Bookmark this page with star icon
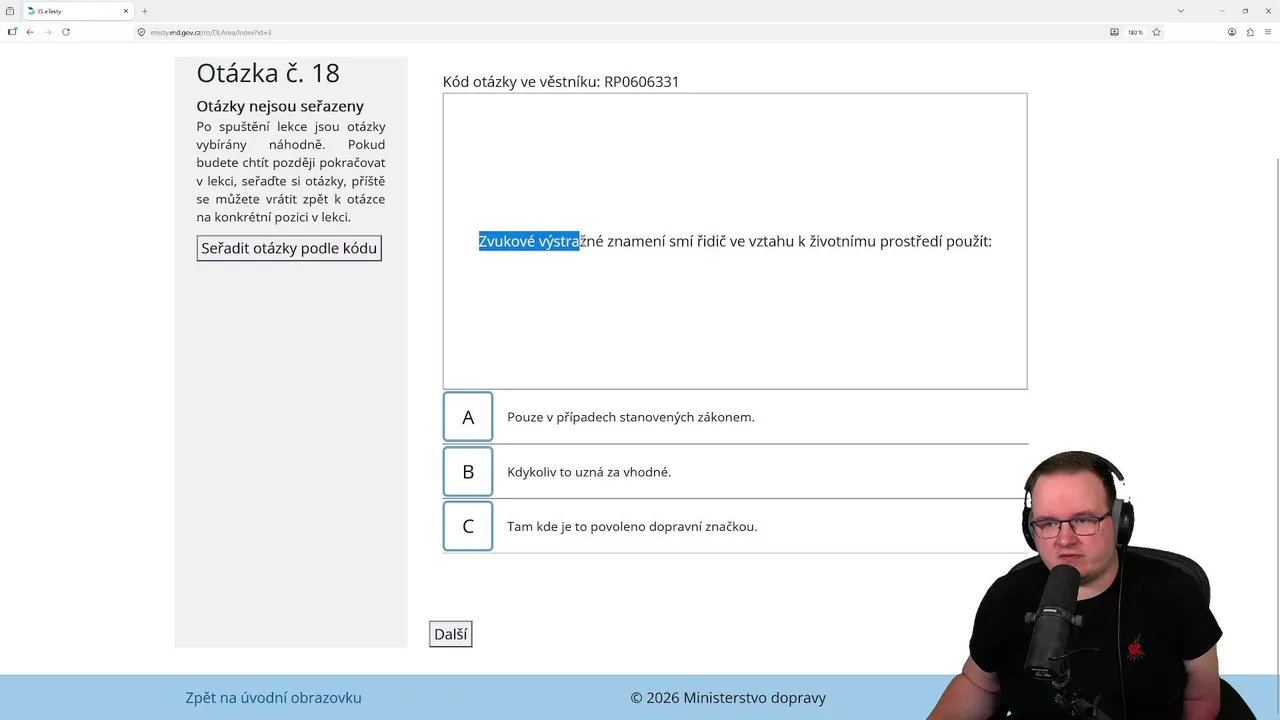This screenshot has width=1280, height=720. 1156,32
